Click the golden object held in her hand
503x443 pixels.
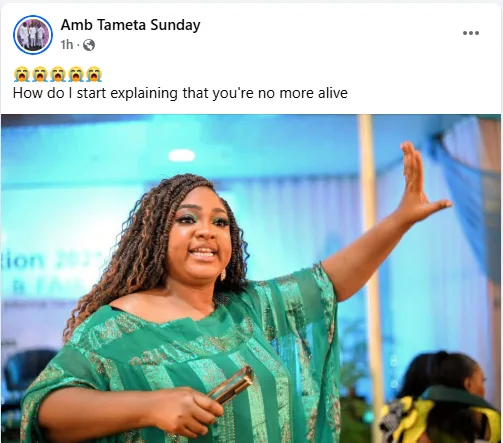point(231,384)
